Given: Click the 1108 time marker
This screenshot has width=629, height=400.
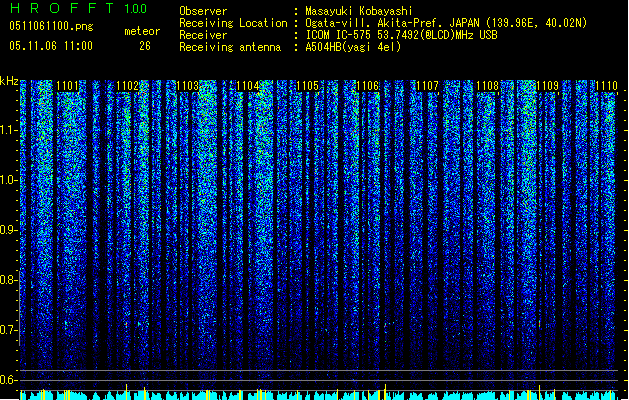Looking at the screenshot, I should [487, 86].
